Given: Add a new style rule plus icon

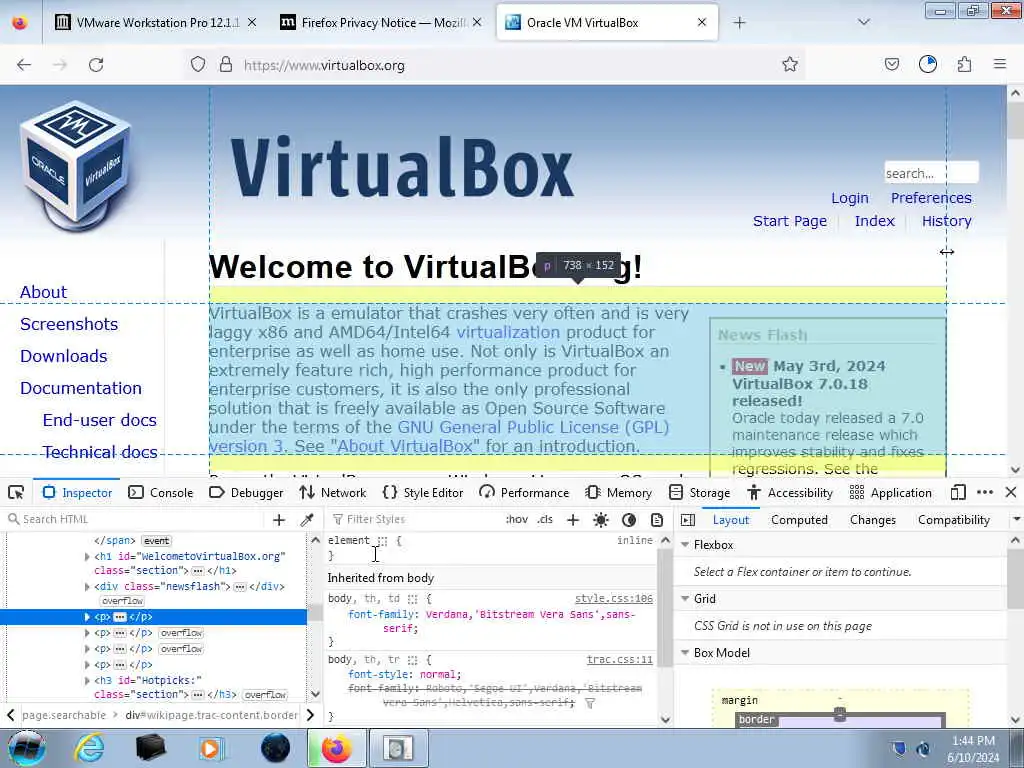Looking at the screenshot, I should (x=573, y=519).
